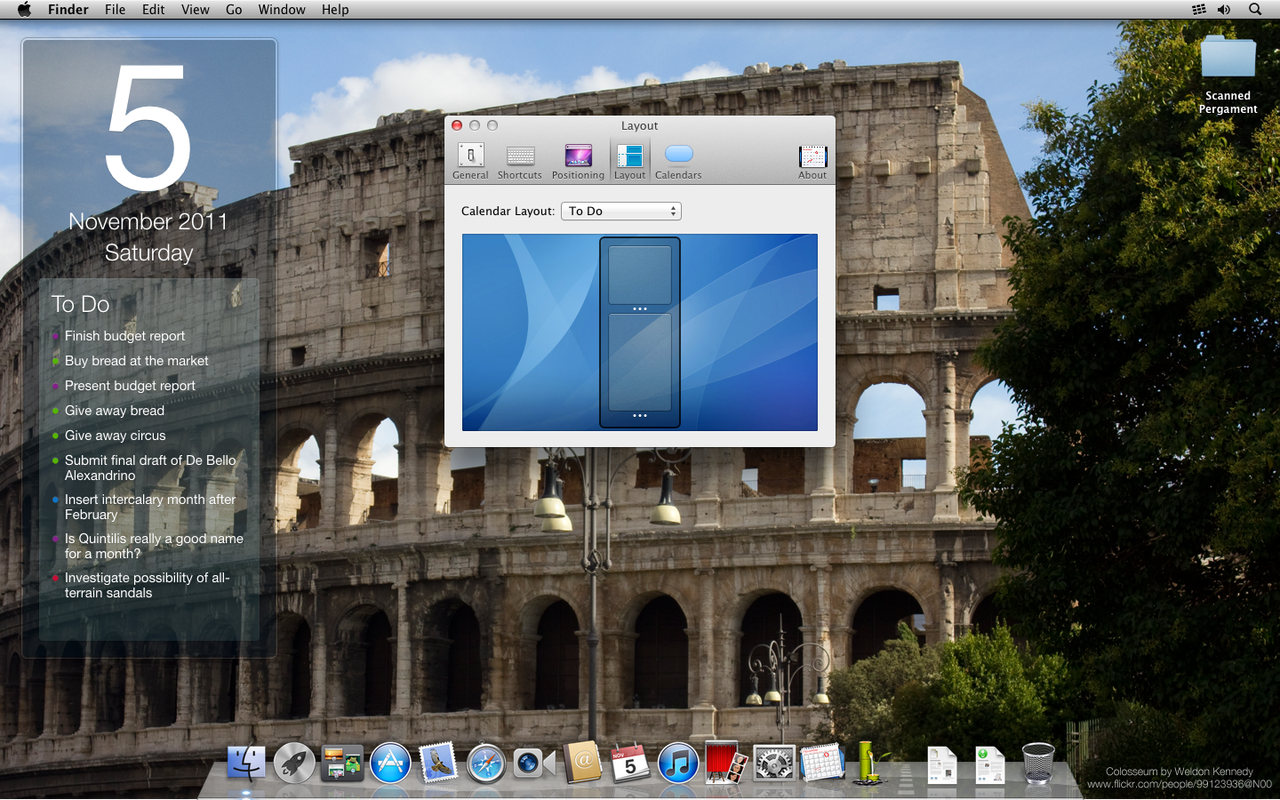Open Safari from the Dock
Screen dimensions: 1280x800
click(x=486, y=763)
